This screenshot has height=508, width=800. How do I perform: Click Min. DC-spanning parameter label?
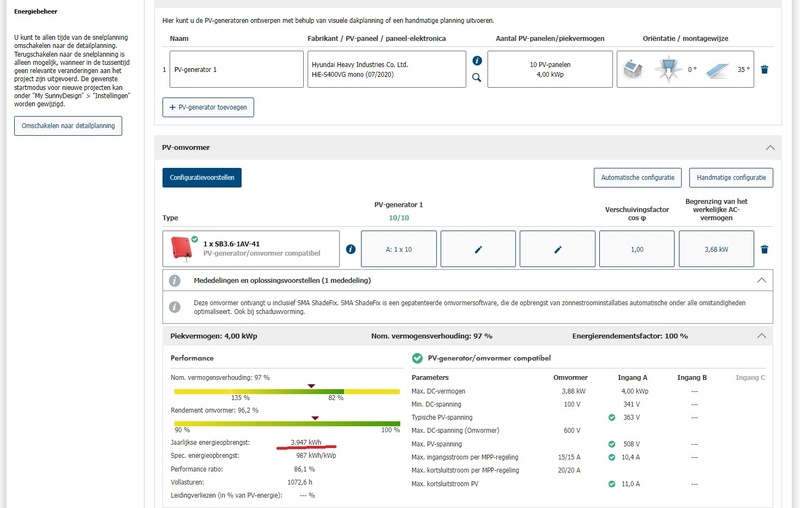point(436,405)
